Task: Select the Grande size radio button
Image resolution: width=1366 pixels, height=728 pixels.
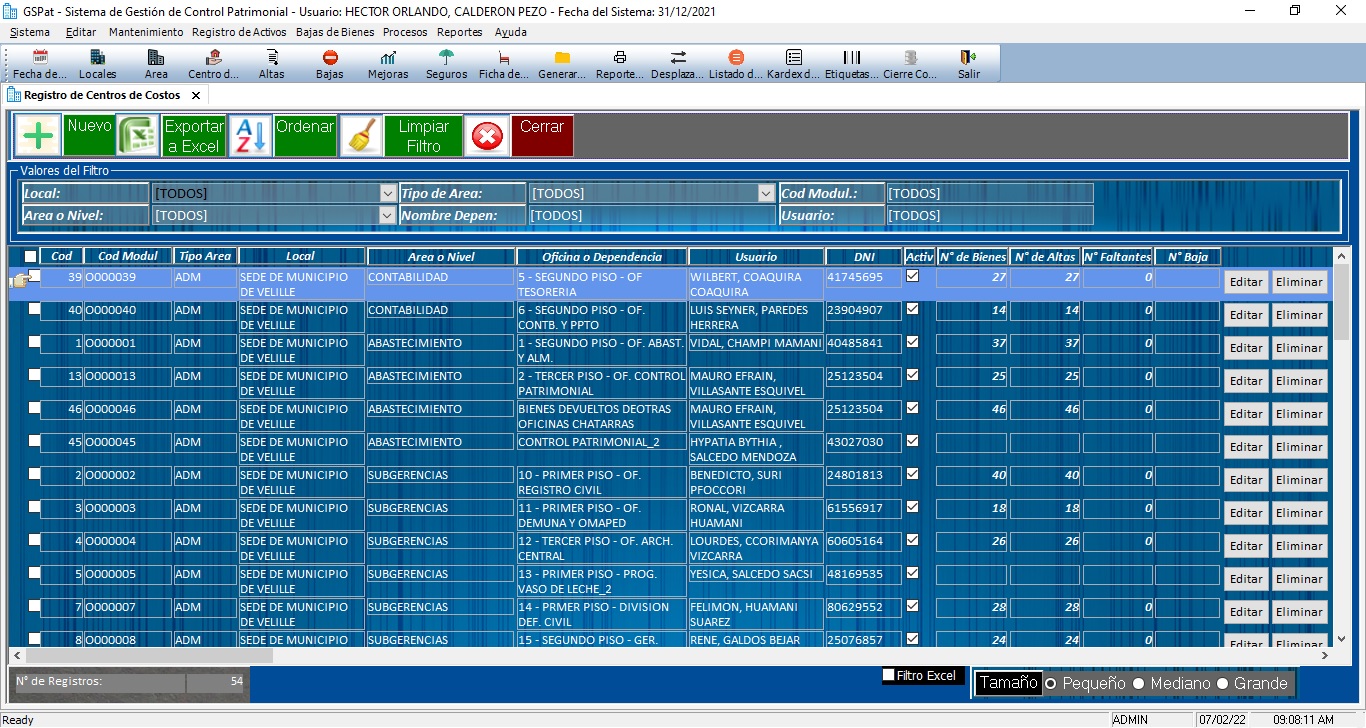Action: [1222, 683]
